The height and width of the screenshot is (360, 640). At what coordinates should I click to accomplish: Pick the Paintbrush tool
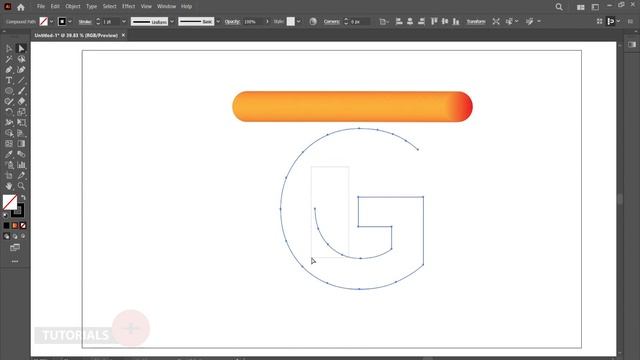(x=21, y=91)
